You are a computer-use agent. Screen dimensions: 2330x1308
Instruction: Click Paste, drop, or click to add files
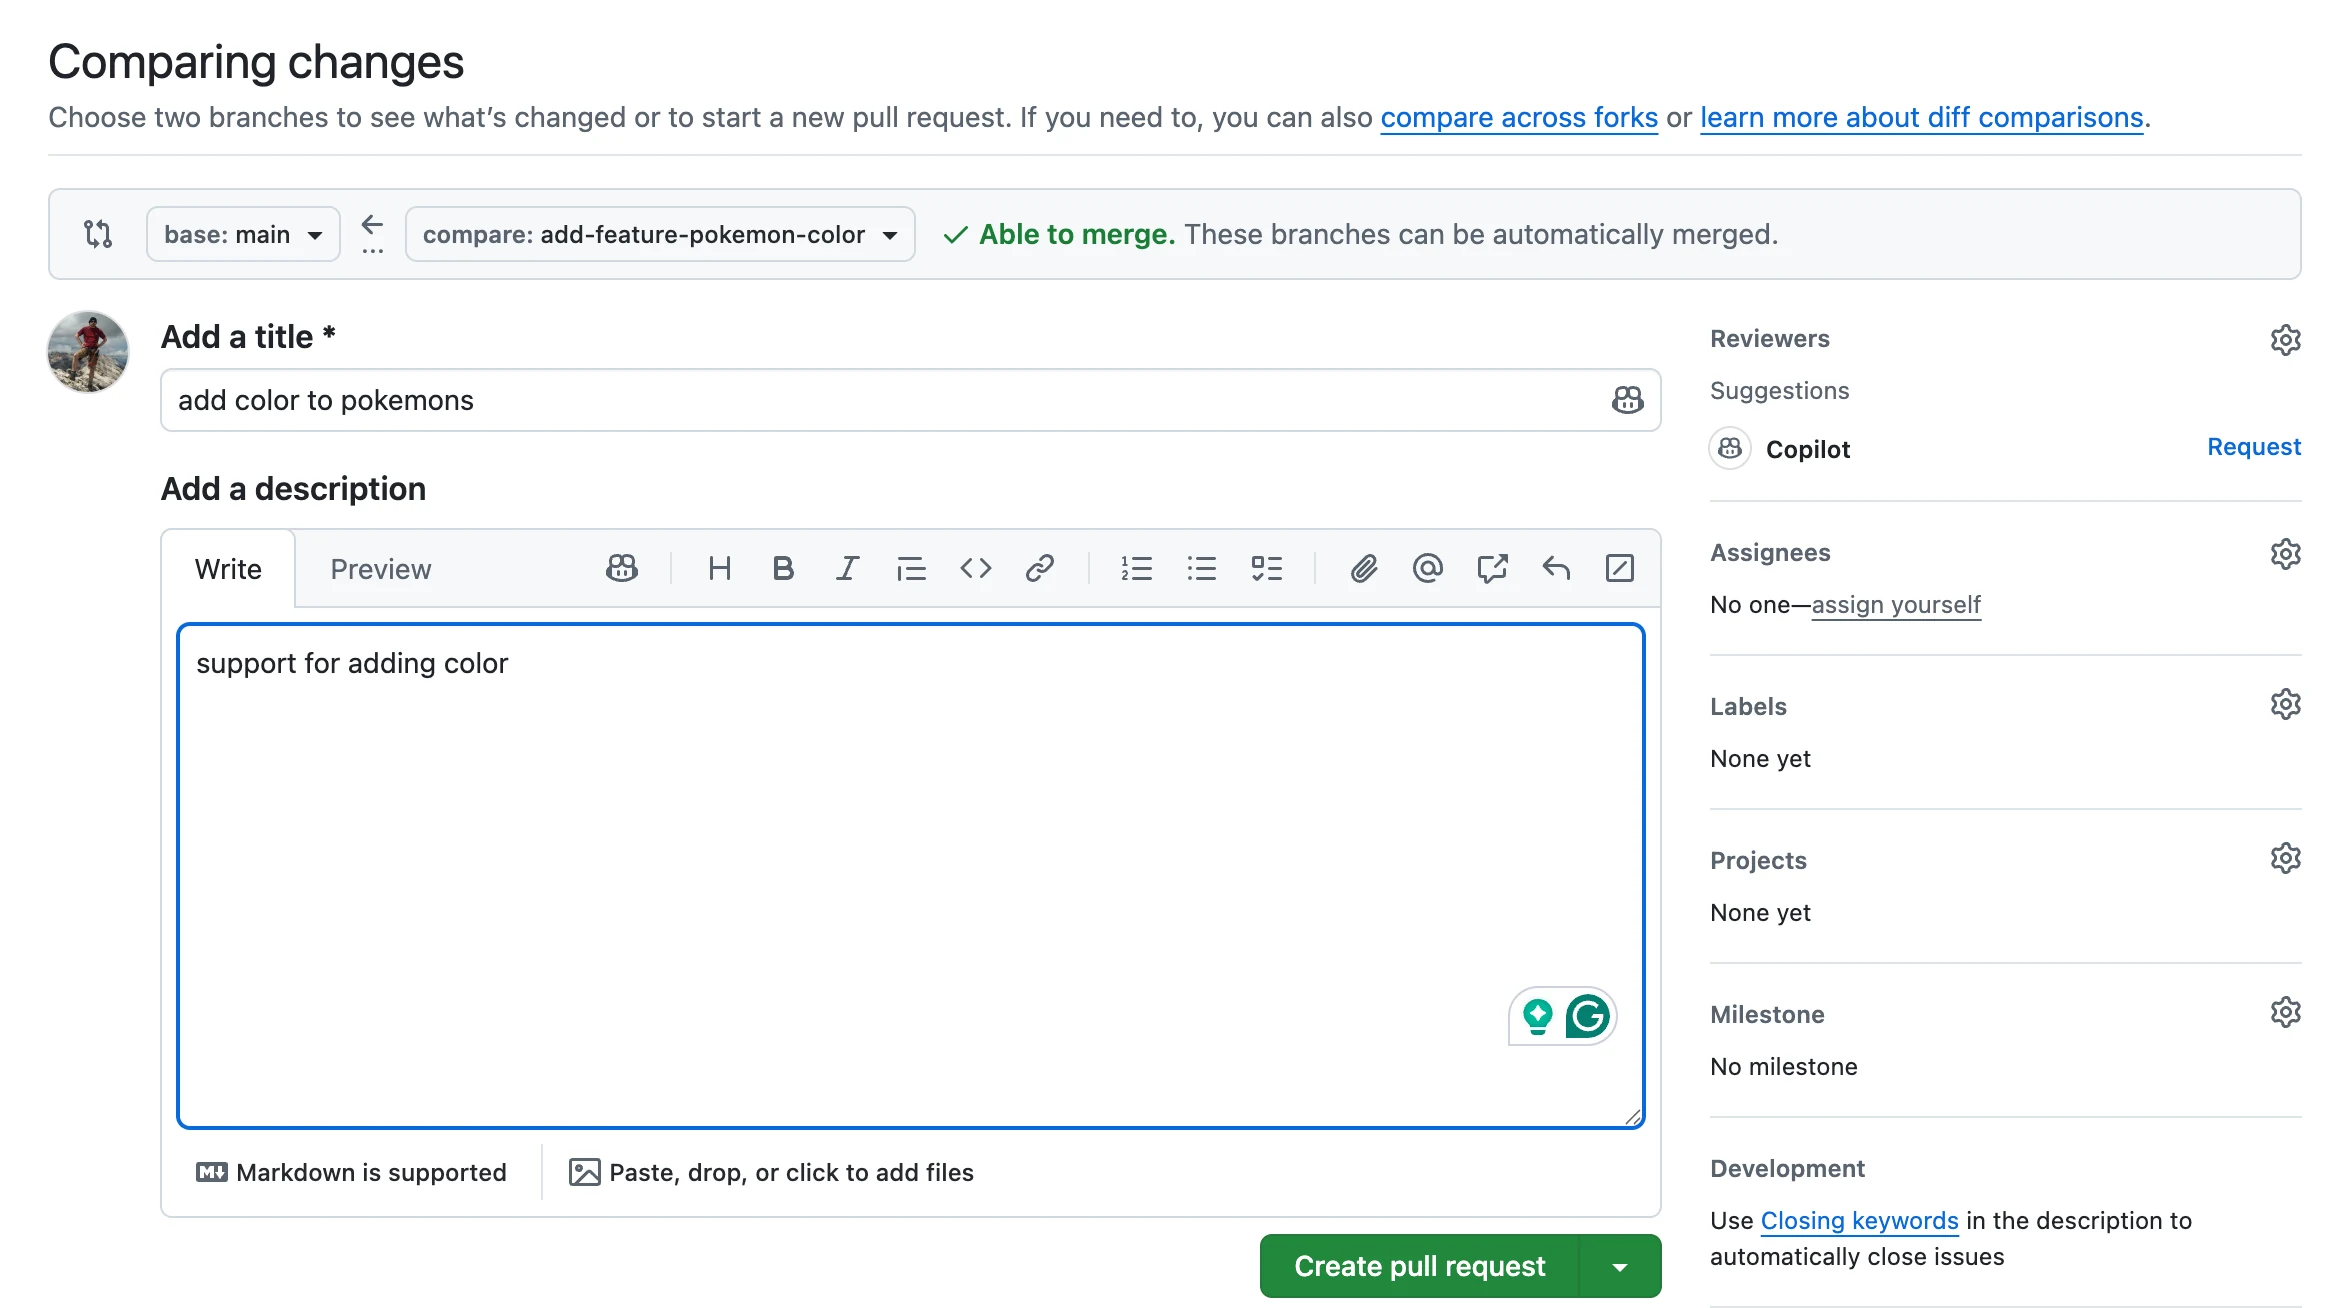tap(771, 1172)
